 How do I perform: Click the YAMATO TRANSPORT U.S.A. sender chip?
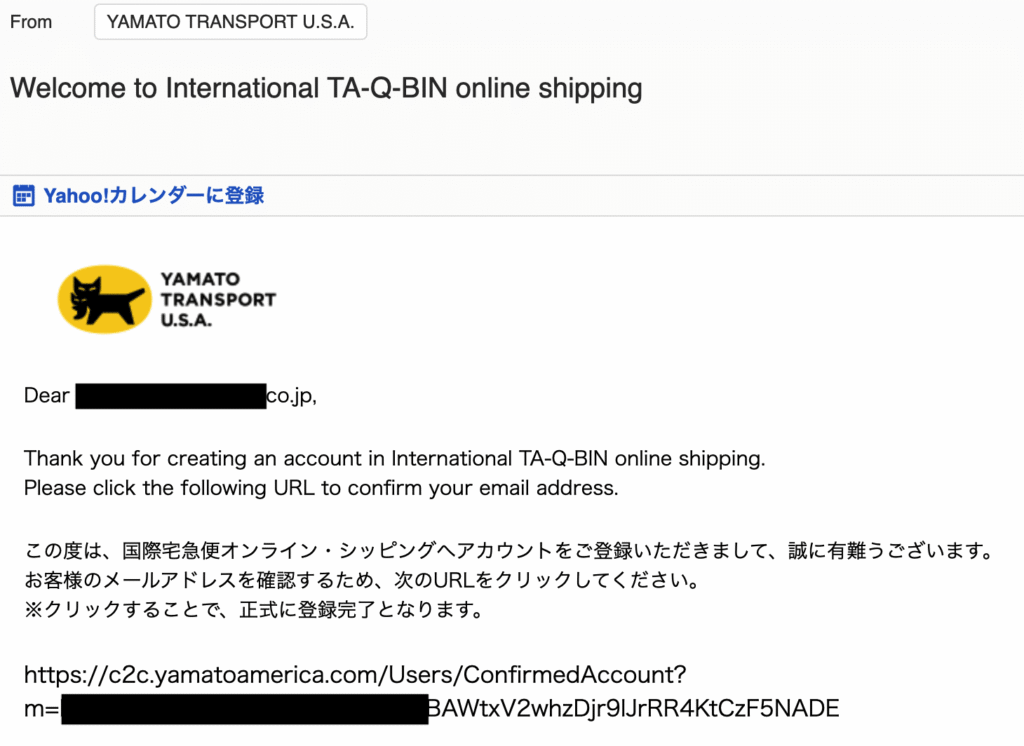click(231, 22)
